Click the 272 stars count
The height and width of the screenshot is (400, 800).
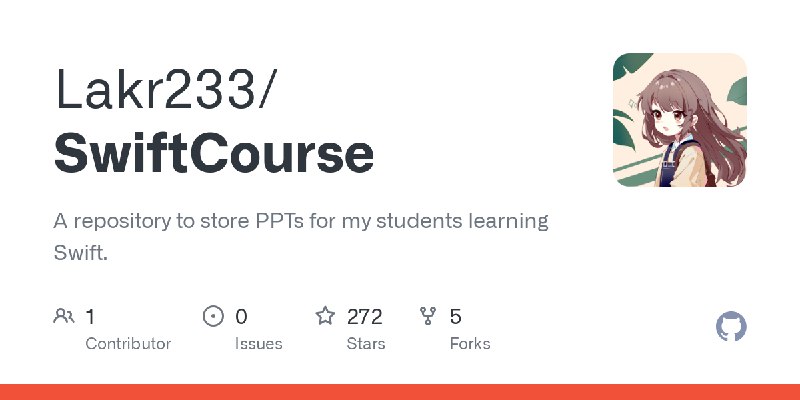(x=365, y=317)
